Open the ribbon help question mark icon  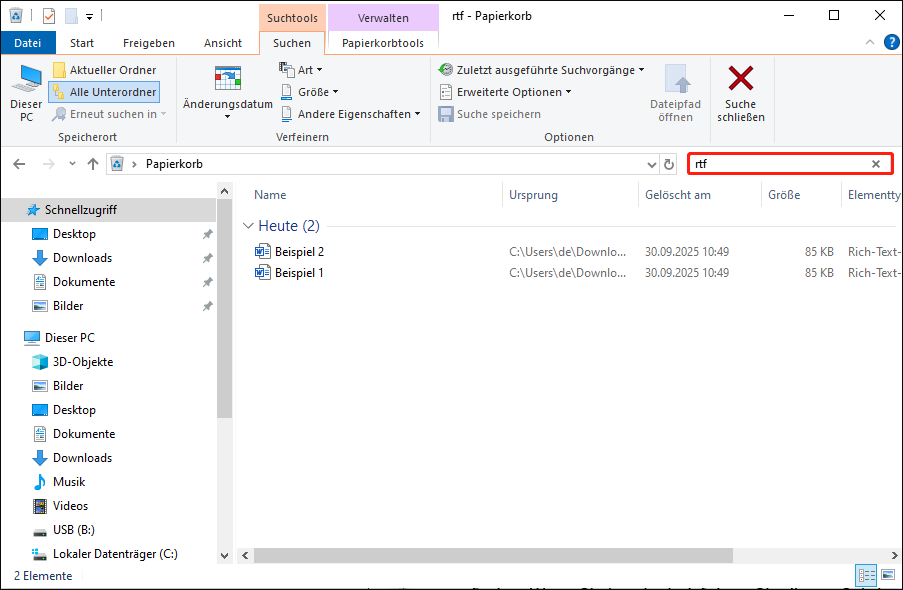889,43
